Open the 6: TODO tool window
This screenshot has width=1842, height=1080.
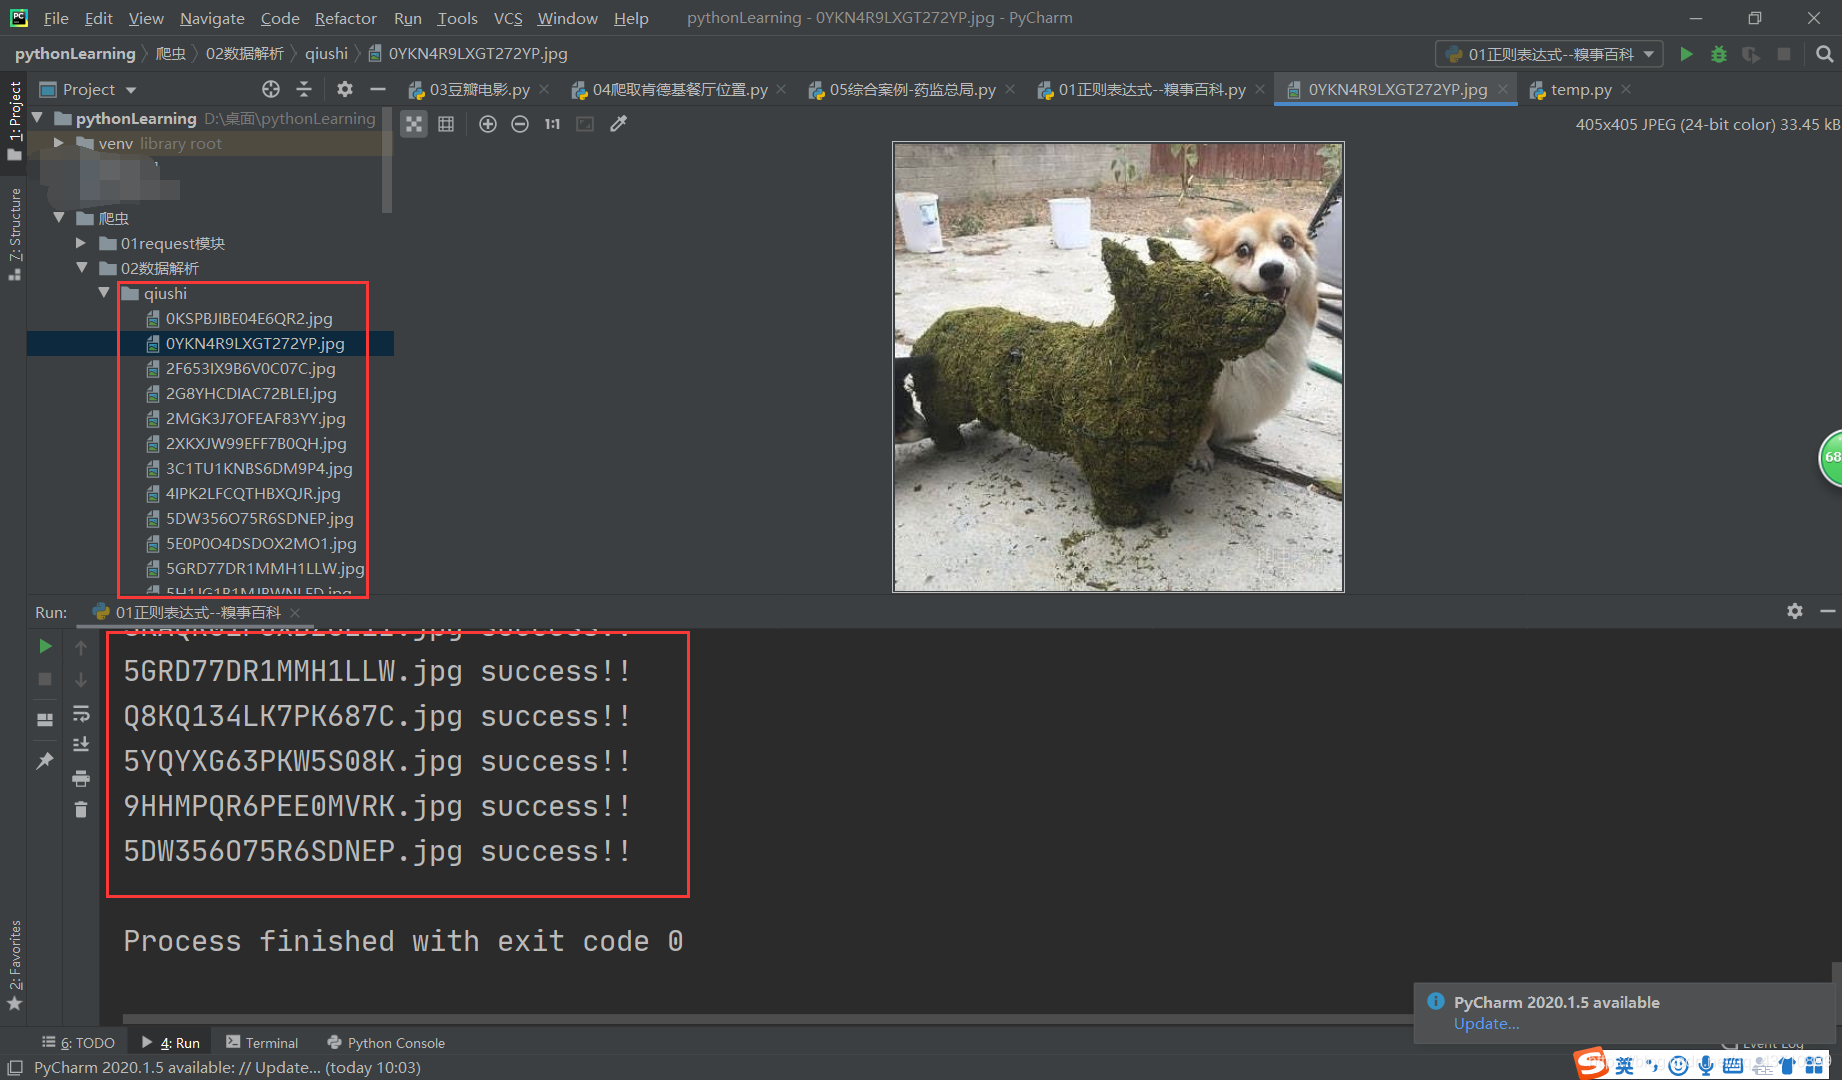click(78, 1042)
